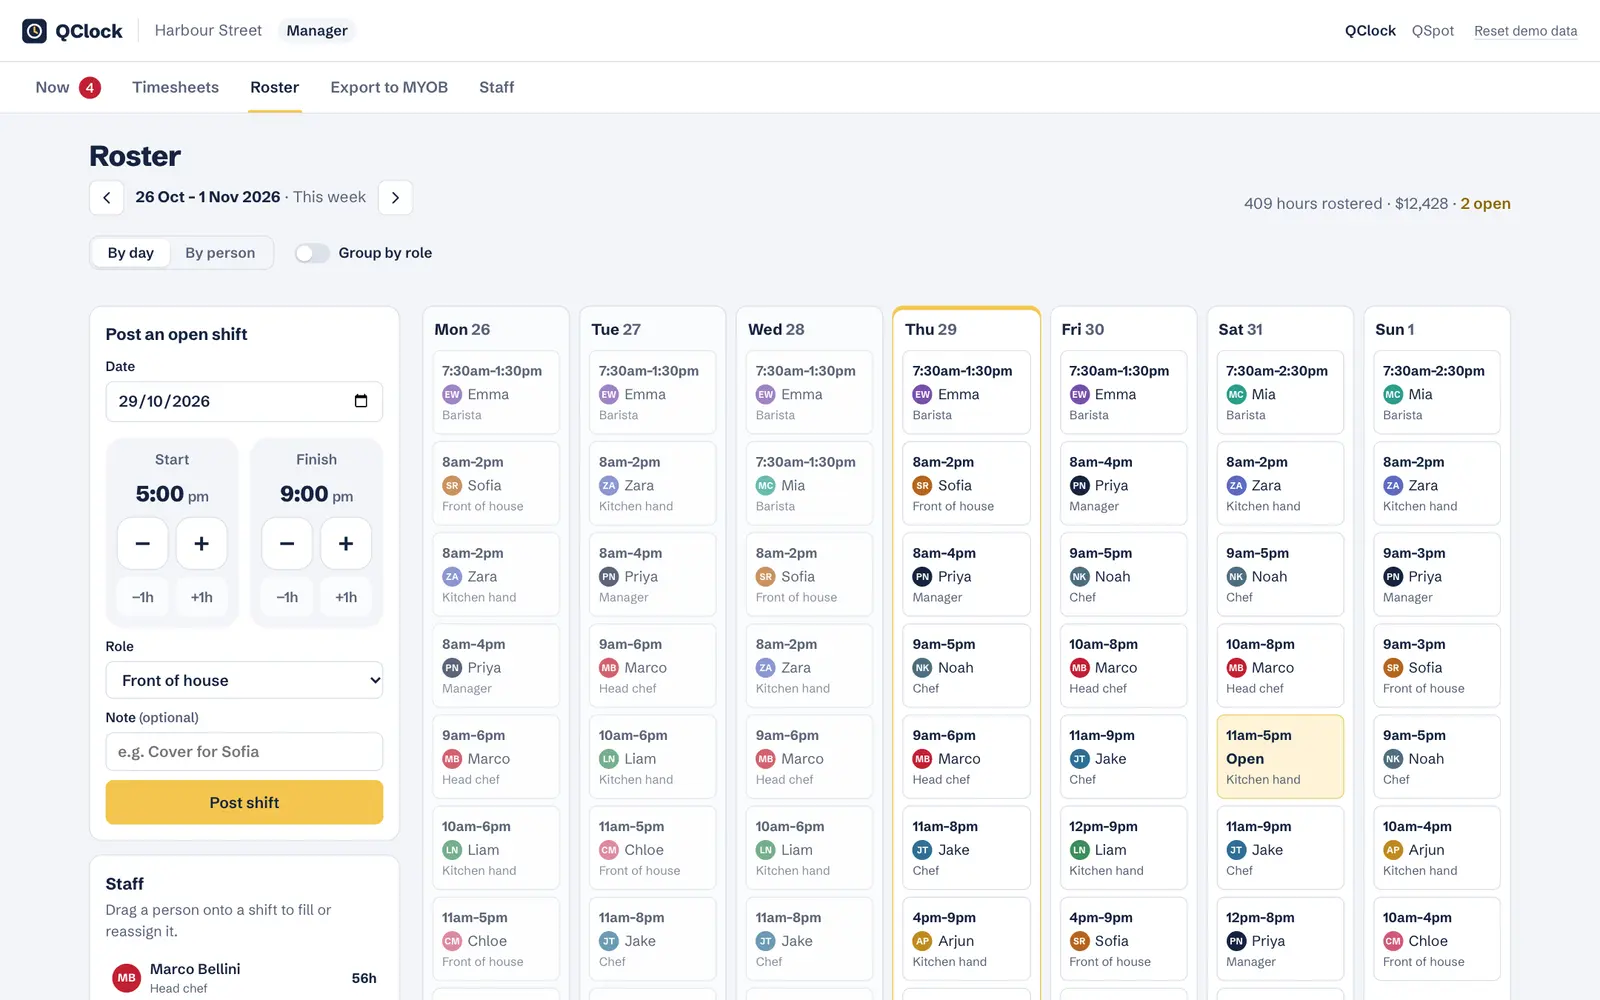
Task: Open Export to MYOB tab
Action: tap(389, 88)
